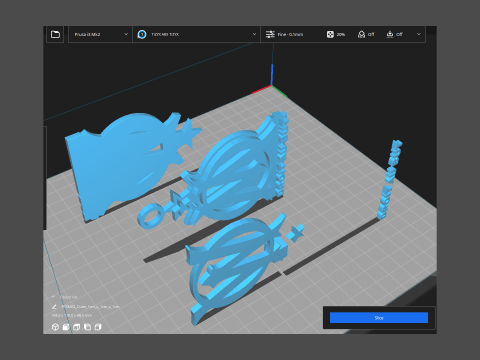Switch to right side view icon

(98, 327)
